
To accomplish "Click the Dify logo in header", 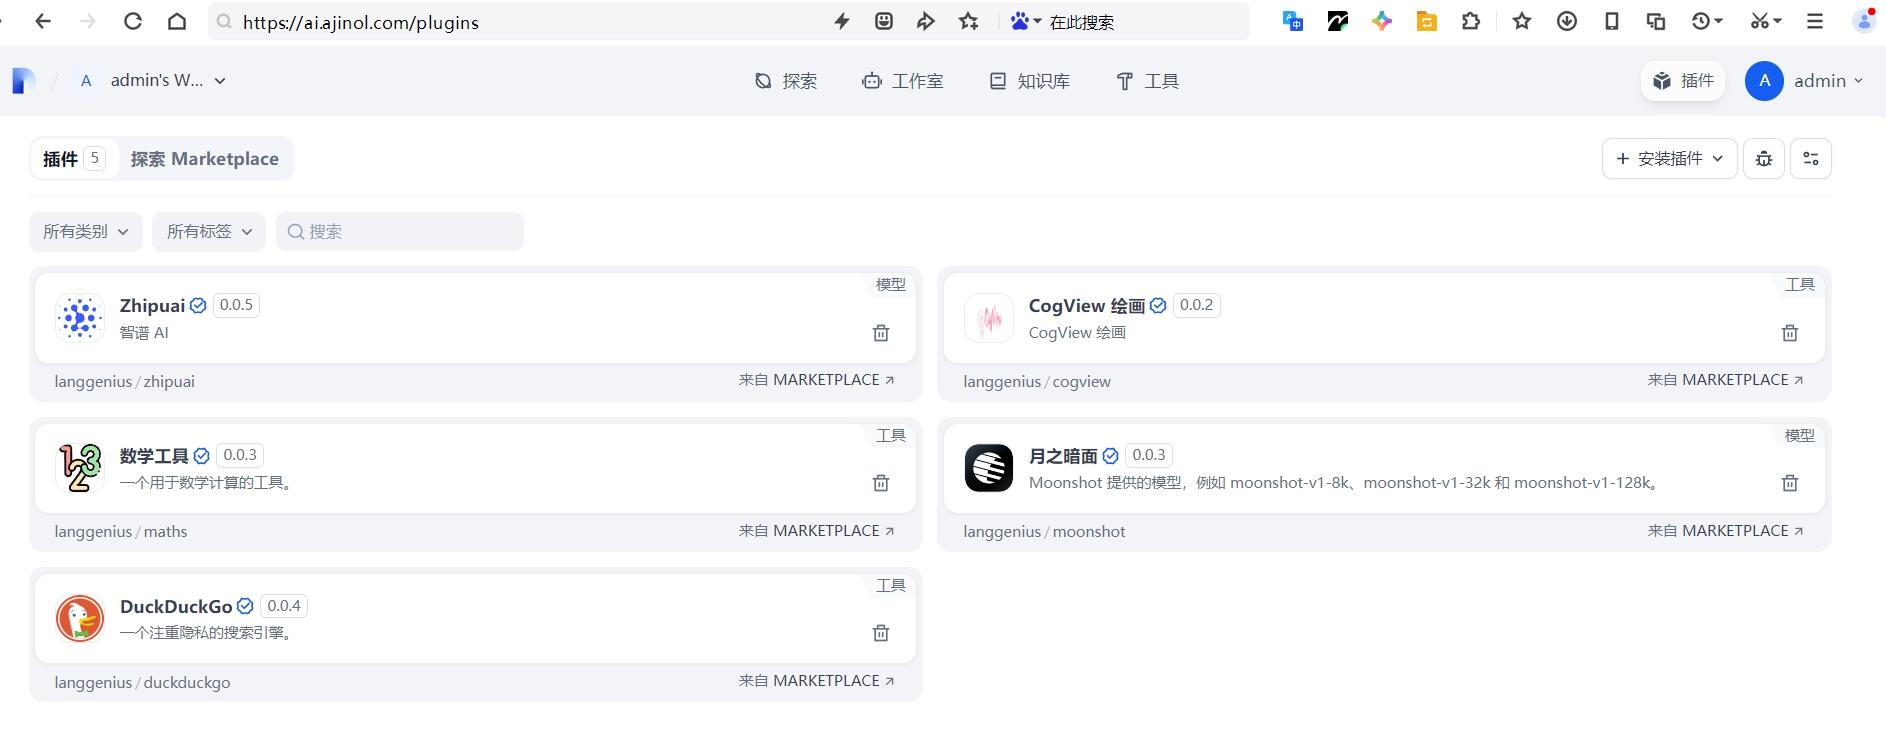I will [23, 81].
